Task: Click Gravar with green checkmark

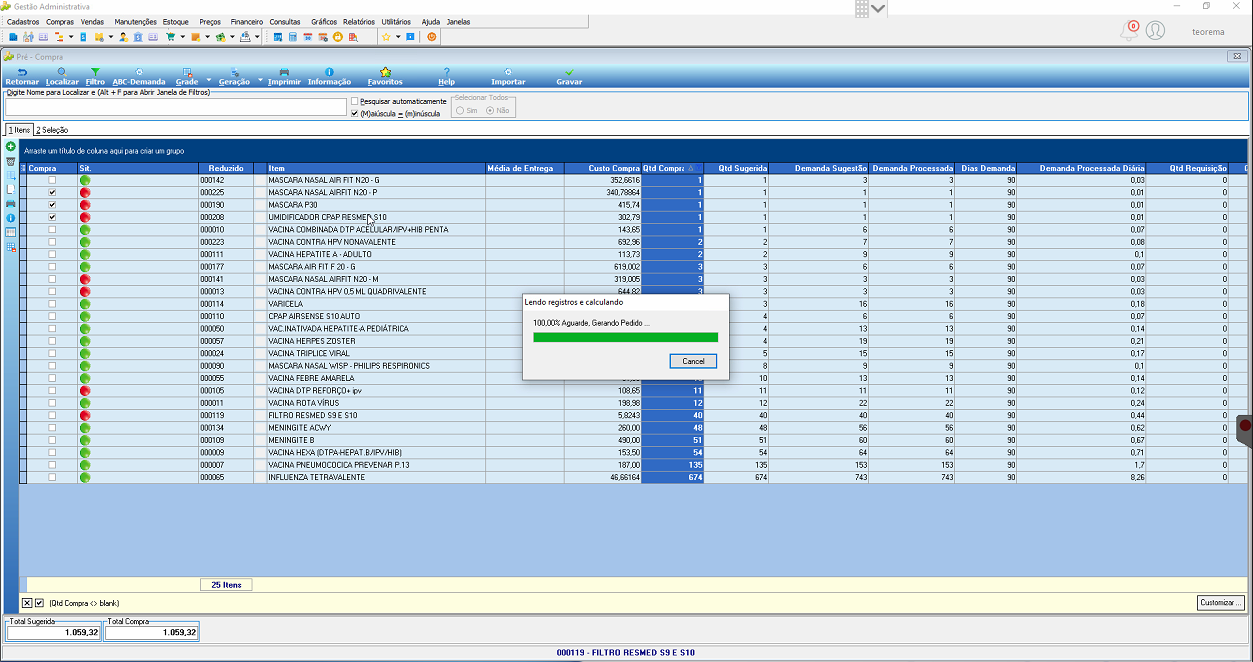Action: [x=569, y=76]
